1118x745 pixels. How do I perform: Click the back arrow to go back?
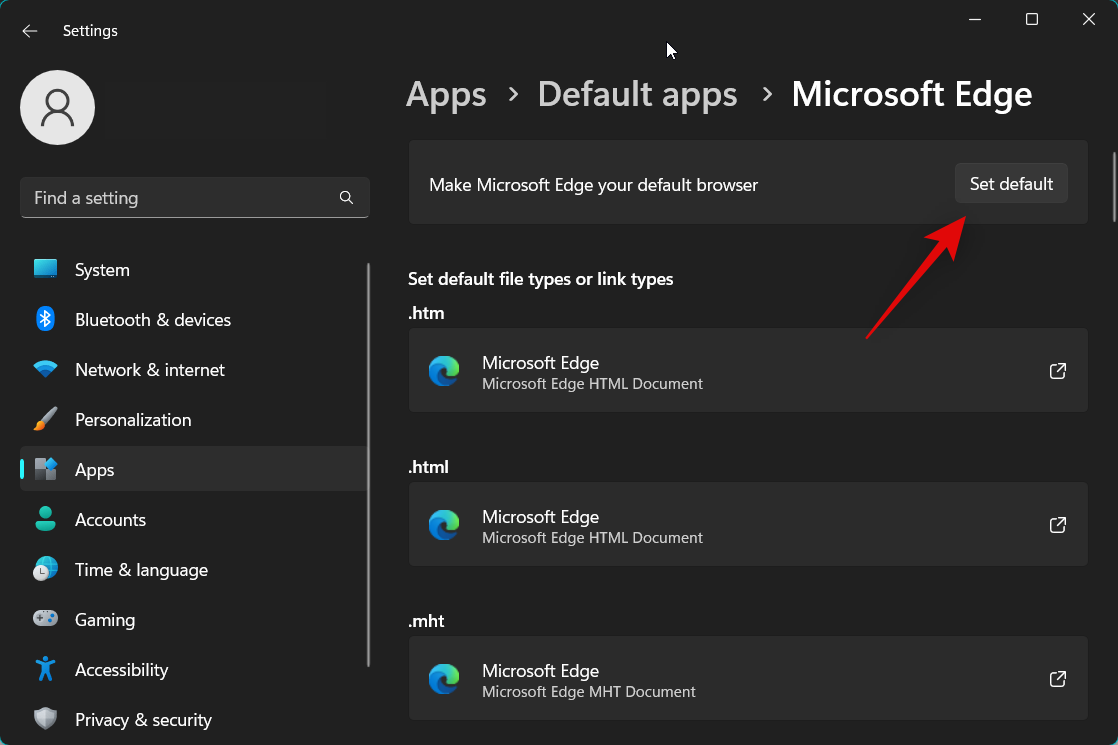(x=29, y=30)
